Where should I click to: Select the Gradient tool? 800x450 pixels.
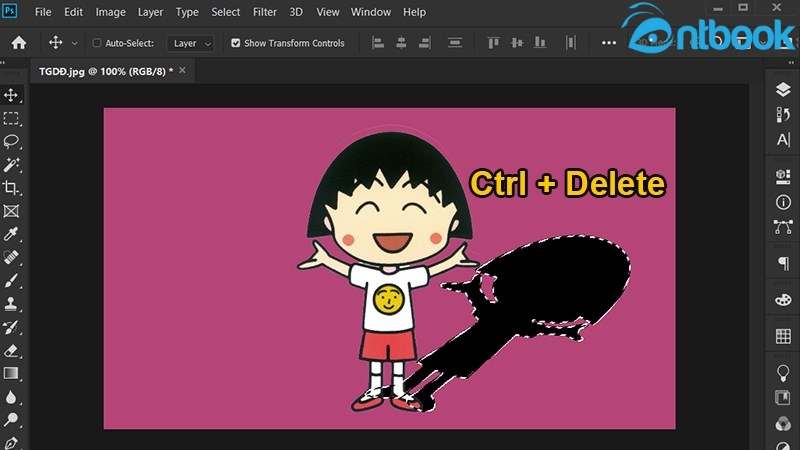[11, 373]
